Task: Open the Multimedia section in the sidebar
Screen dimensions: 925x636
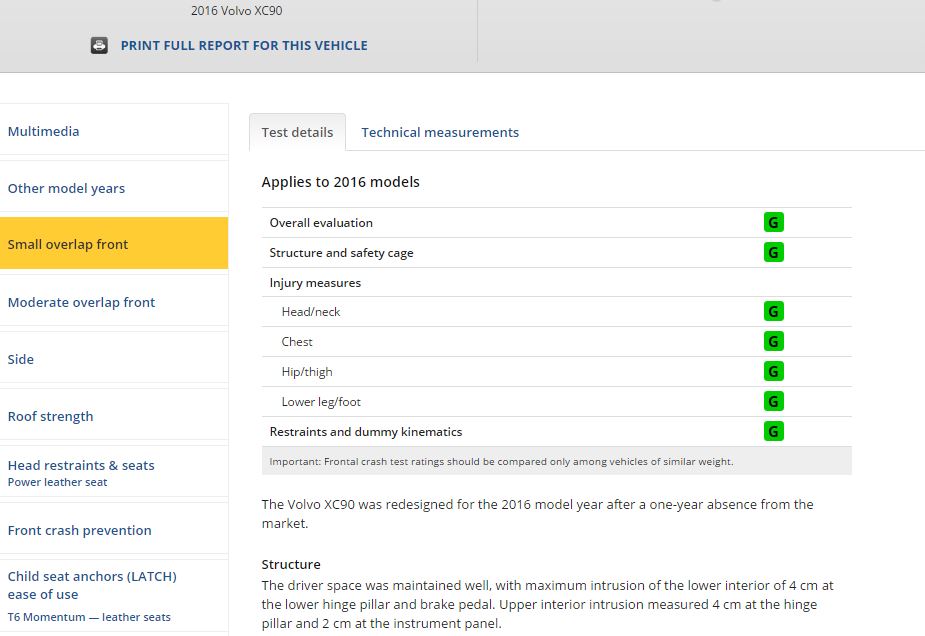Action: tap(114, 131)
